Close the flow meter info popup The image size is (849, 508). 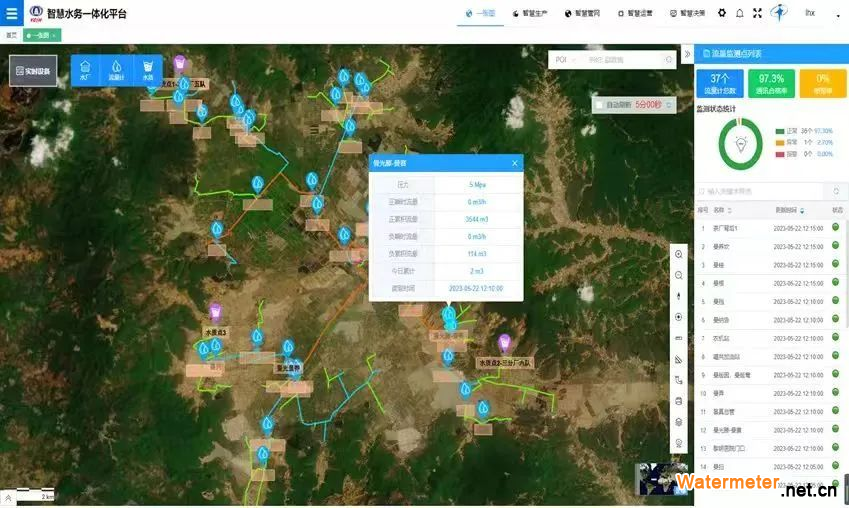[x=515, y=162]
